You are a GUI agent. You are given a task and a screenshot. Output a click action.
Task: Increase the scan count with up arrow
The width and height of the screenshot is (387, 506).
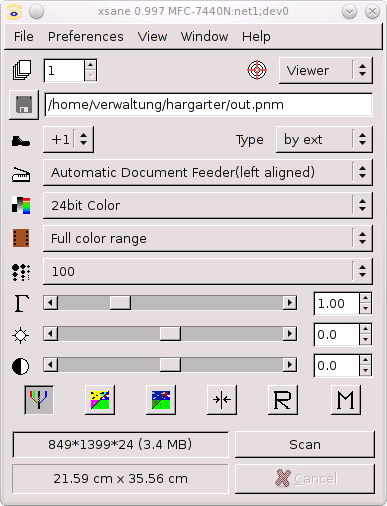[90, 65]
